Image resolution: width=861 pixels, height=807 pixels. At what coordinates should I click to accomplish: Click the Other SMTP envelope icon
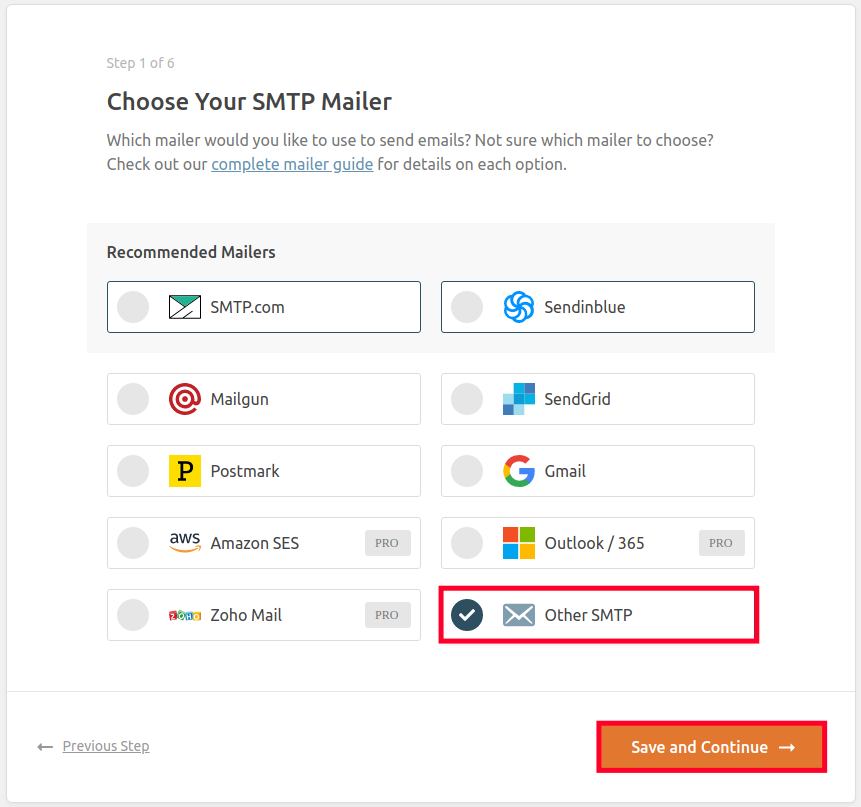tap(519, 615)
